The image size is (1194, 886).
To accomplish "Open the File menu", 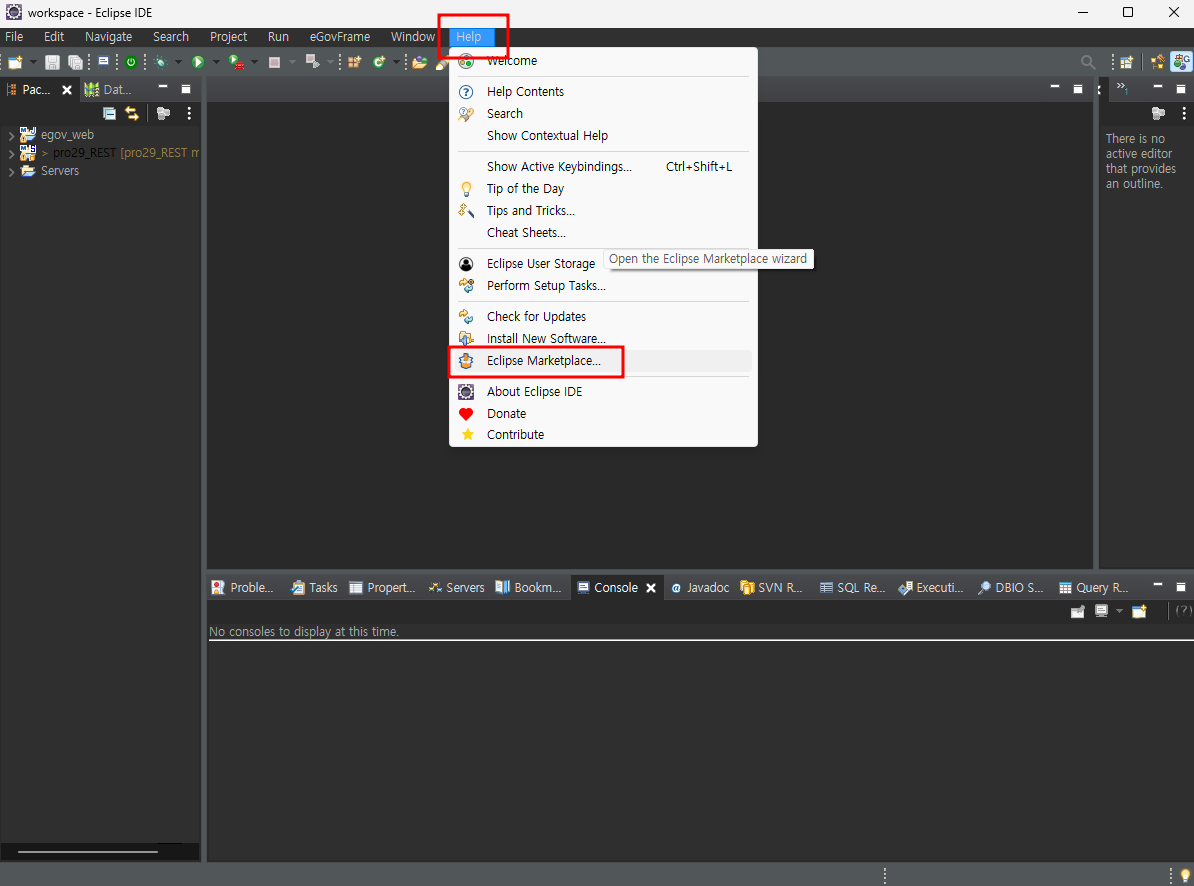I will tap(14, 37).
